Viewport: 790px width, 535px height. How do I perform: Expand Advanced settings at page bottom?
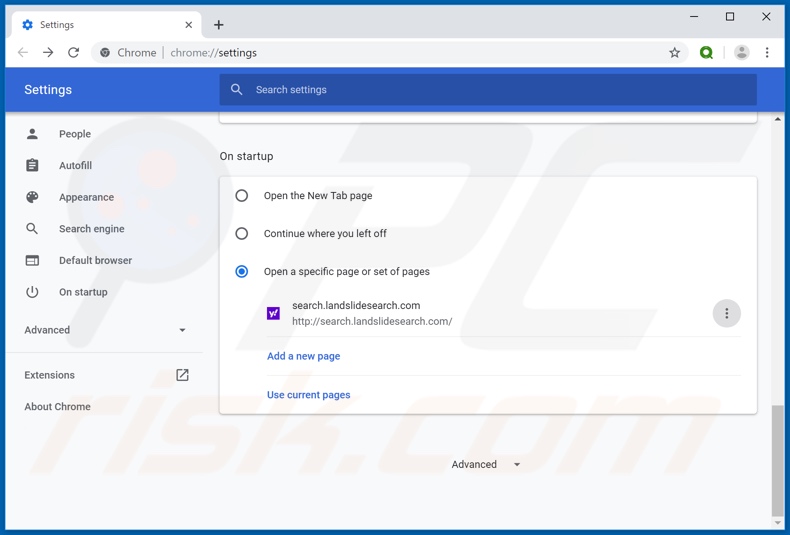click(x=486, y=465)
